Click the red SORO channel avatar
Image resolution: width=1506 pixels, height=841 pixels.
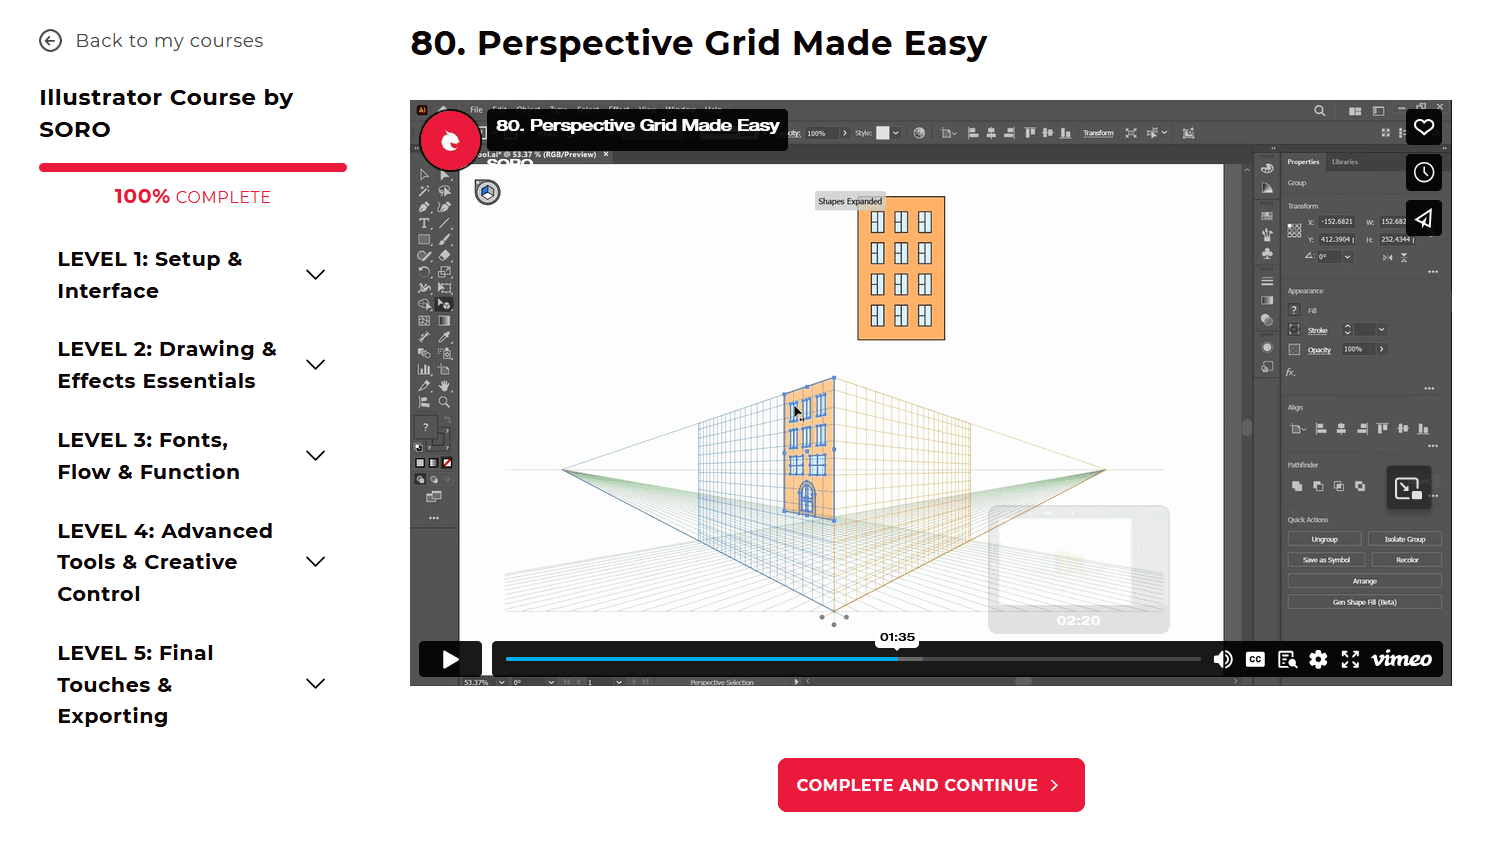click(450, 140)
